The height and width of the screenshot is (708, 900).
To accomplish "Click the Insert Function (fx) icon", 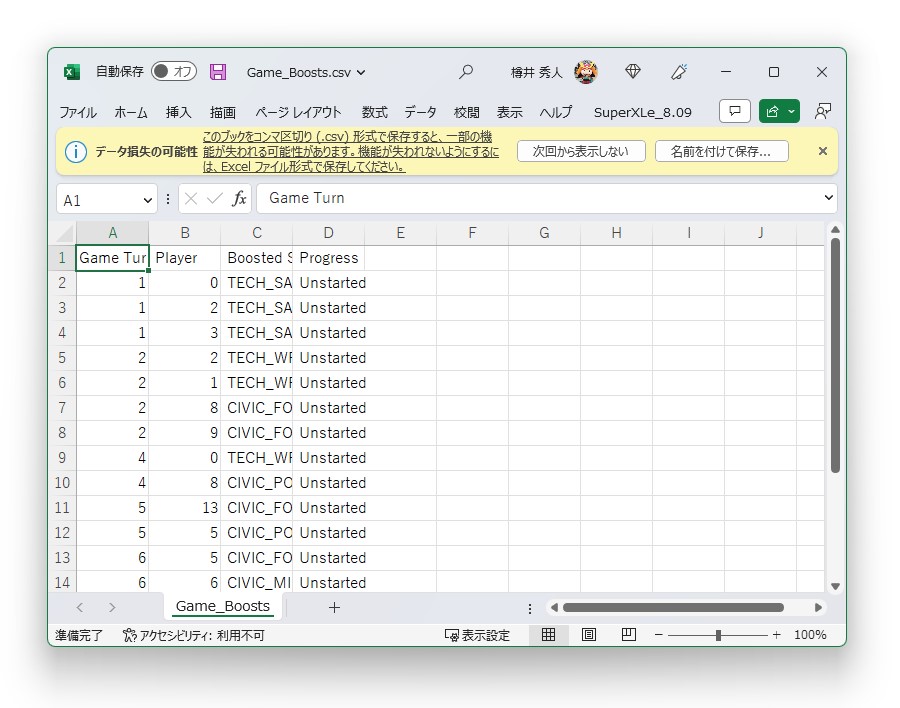I will (238, 198).
